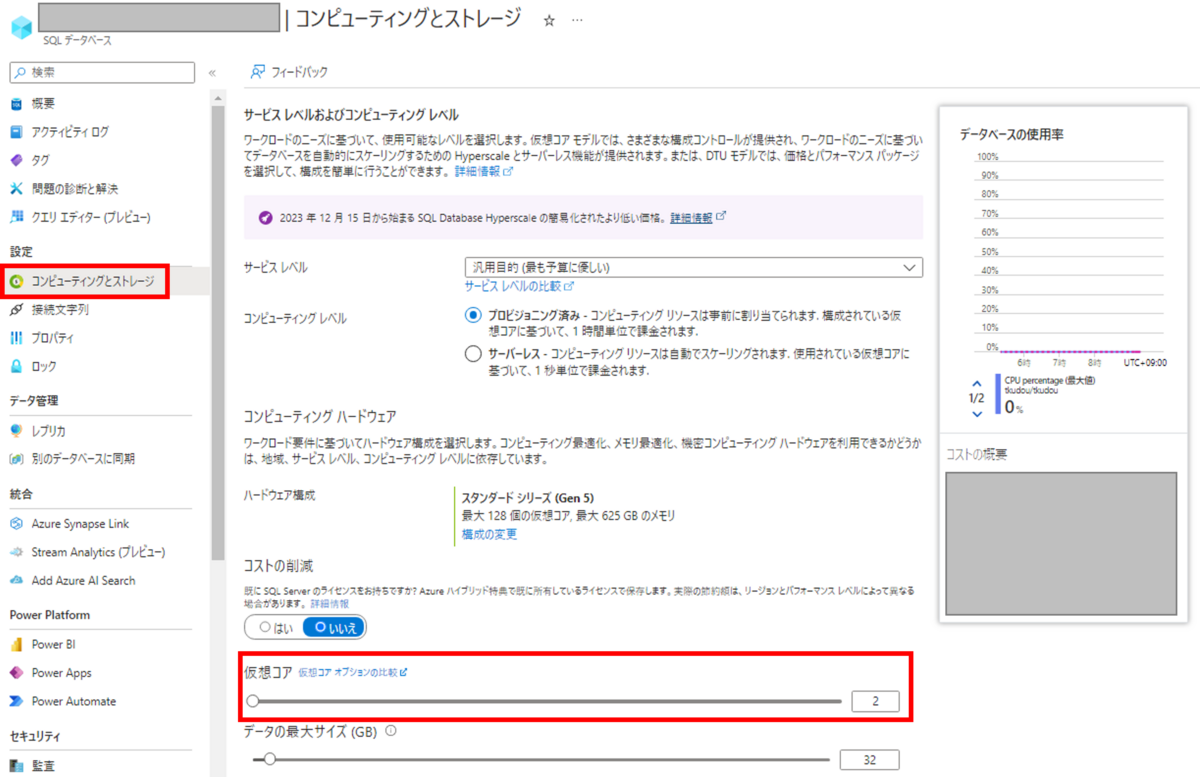Click the search box in sidebar
Screen dimensions: 1200x777
pyautogui.click(x=102, y=72)
